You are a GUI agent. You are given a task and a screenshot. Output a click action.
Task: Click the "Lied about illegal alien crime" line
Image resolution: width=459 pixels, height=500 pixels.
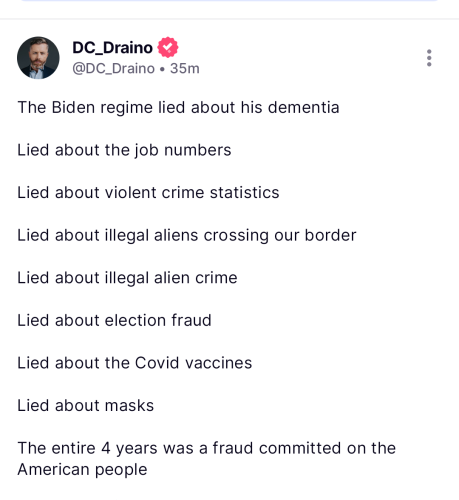point(127,278)
